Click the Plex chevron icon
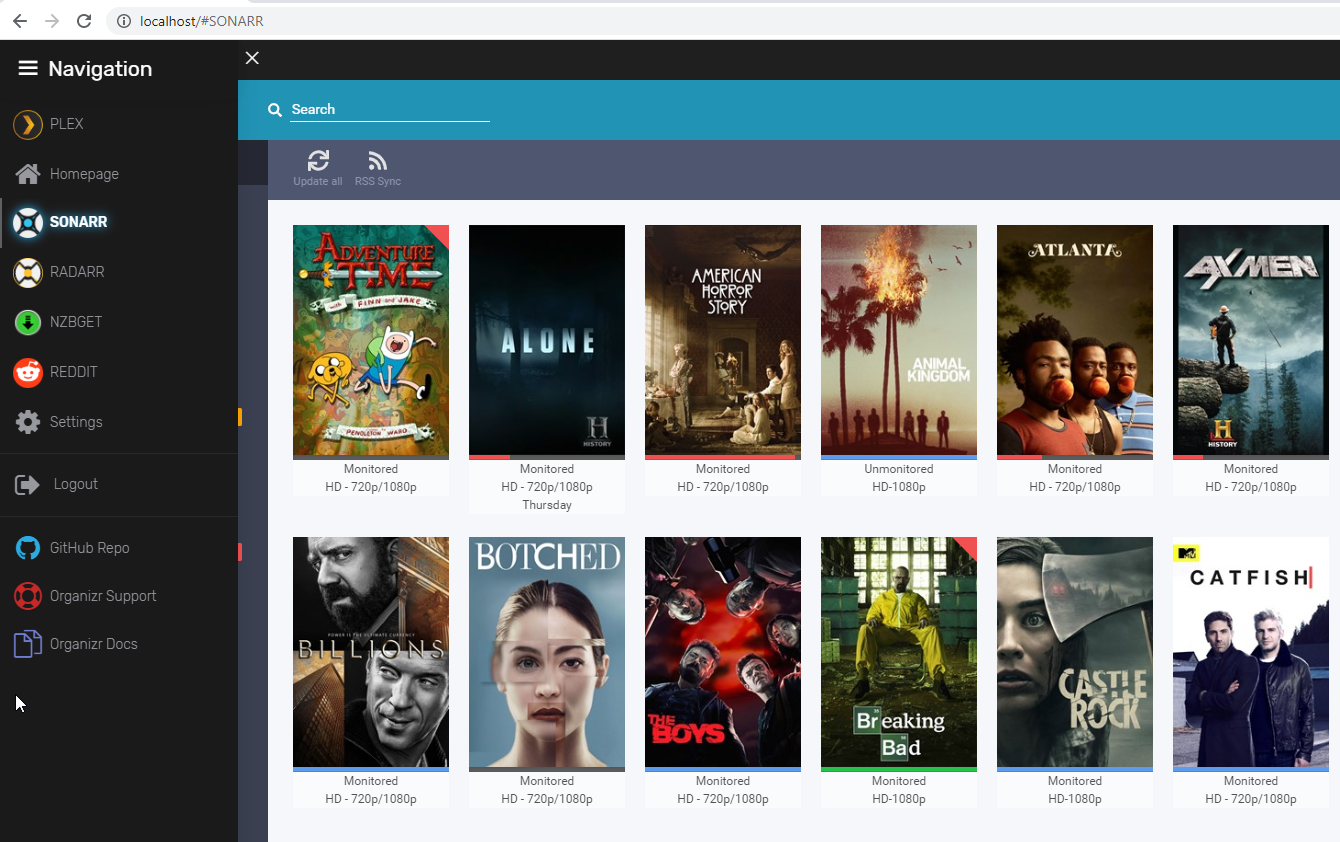Viewport: 1340px width, 842px height. (x=28, y=124)
